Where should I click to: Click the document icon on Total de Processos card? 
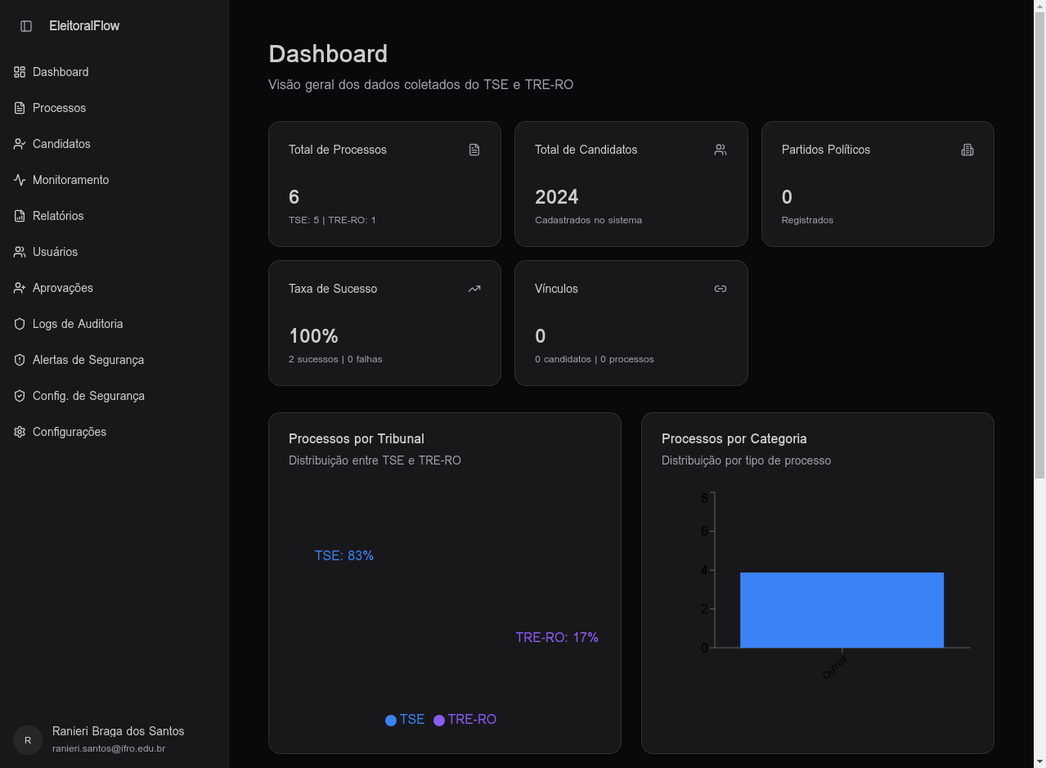473,149
